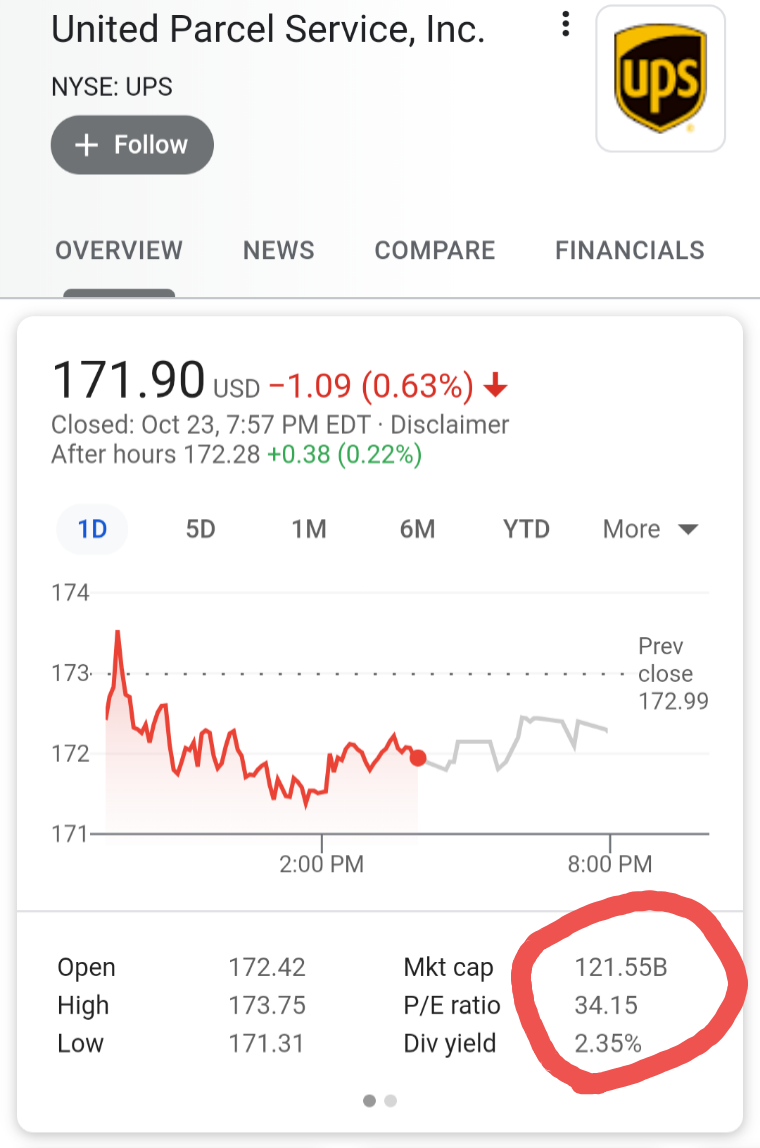Select the Overview tab
The width and height of the screenshot is (760, 1148).
pyautogui.click(x=119, y=250)
